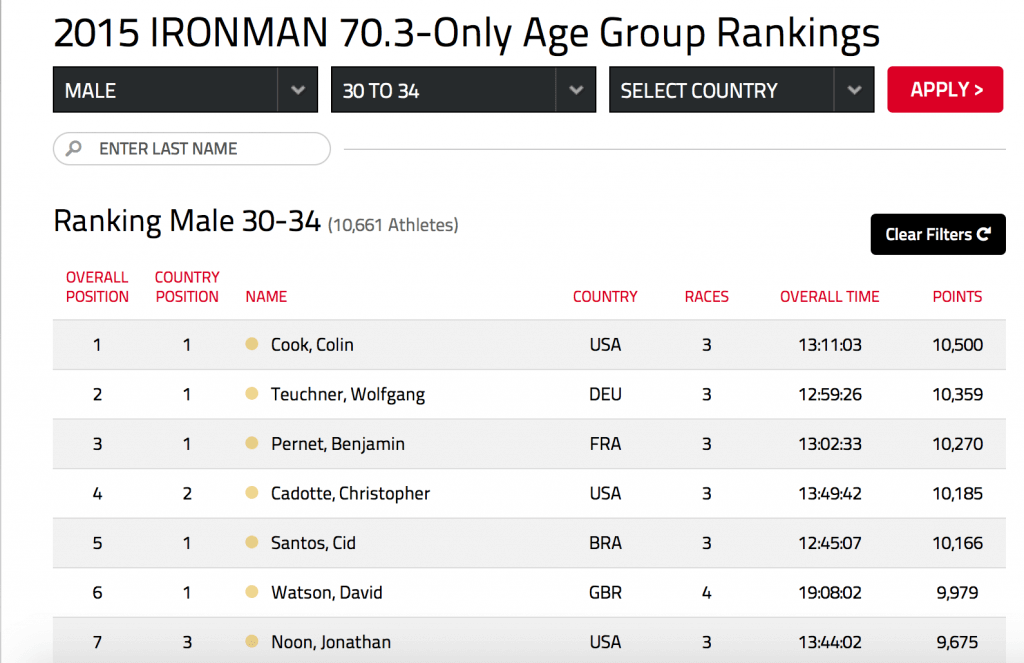
Task: Click gold dot beside Teuchner, Wolfgang
Action: [x=252, y=394]
